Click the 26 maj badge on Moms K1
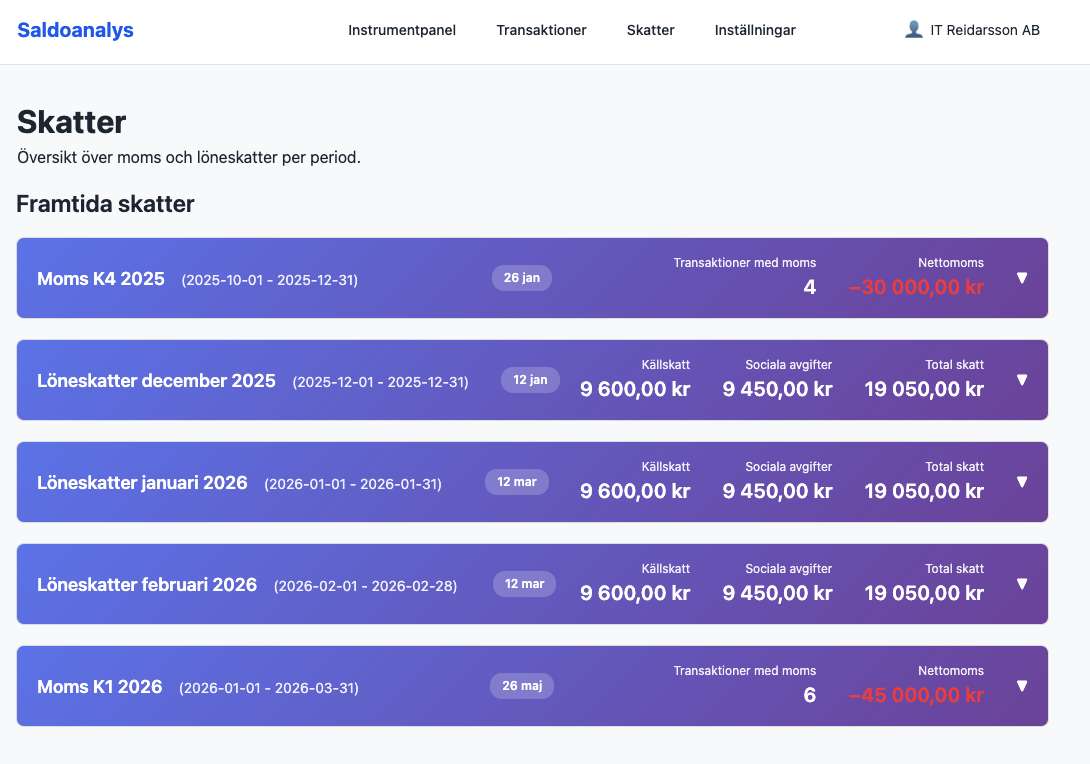Viewport: 1090px width, 764px height. coord(521,686)
